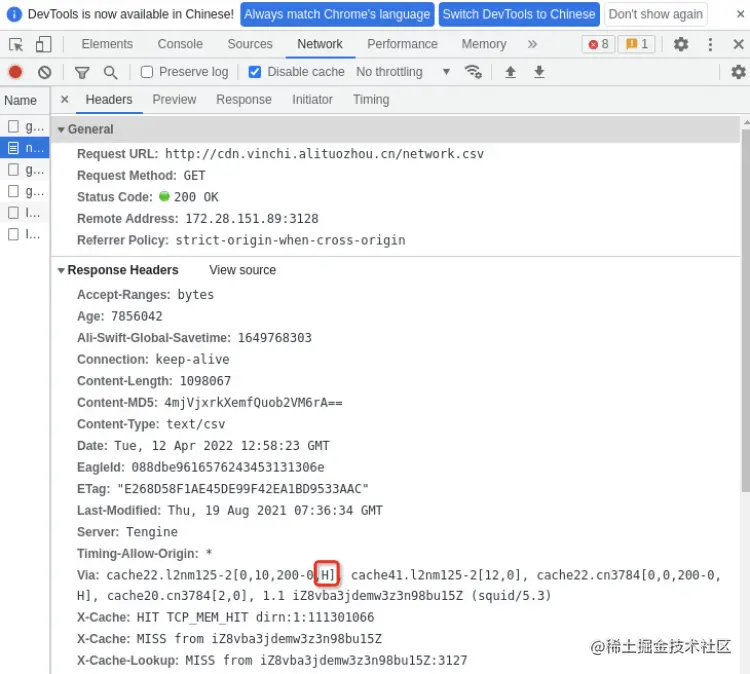This screenshot has height=674, width=750.
Task: Click Remote Address 172.28.151.89:3128
Action: 252,219
